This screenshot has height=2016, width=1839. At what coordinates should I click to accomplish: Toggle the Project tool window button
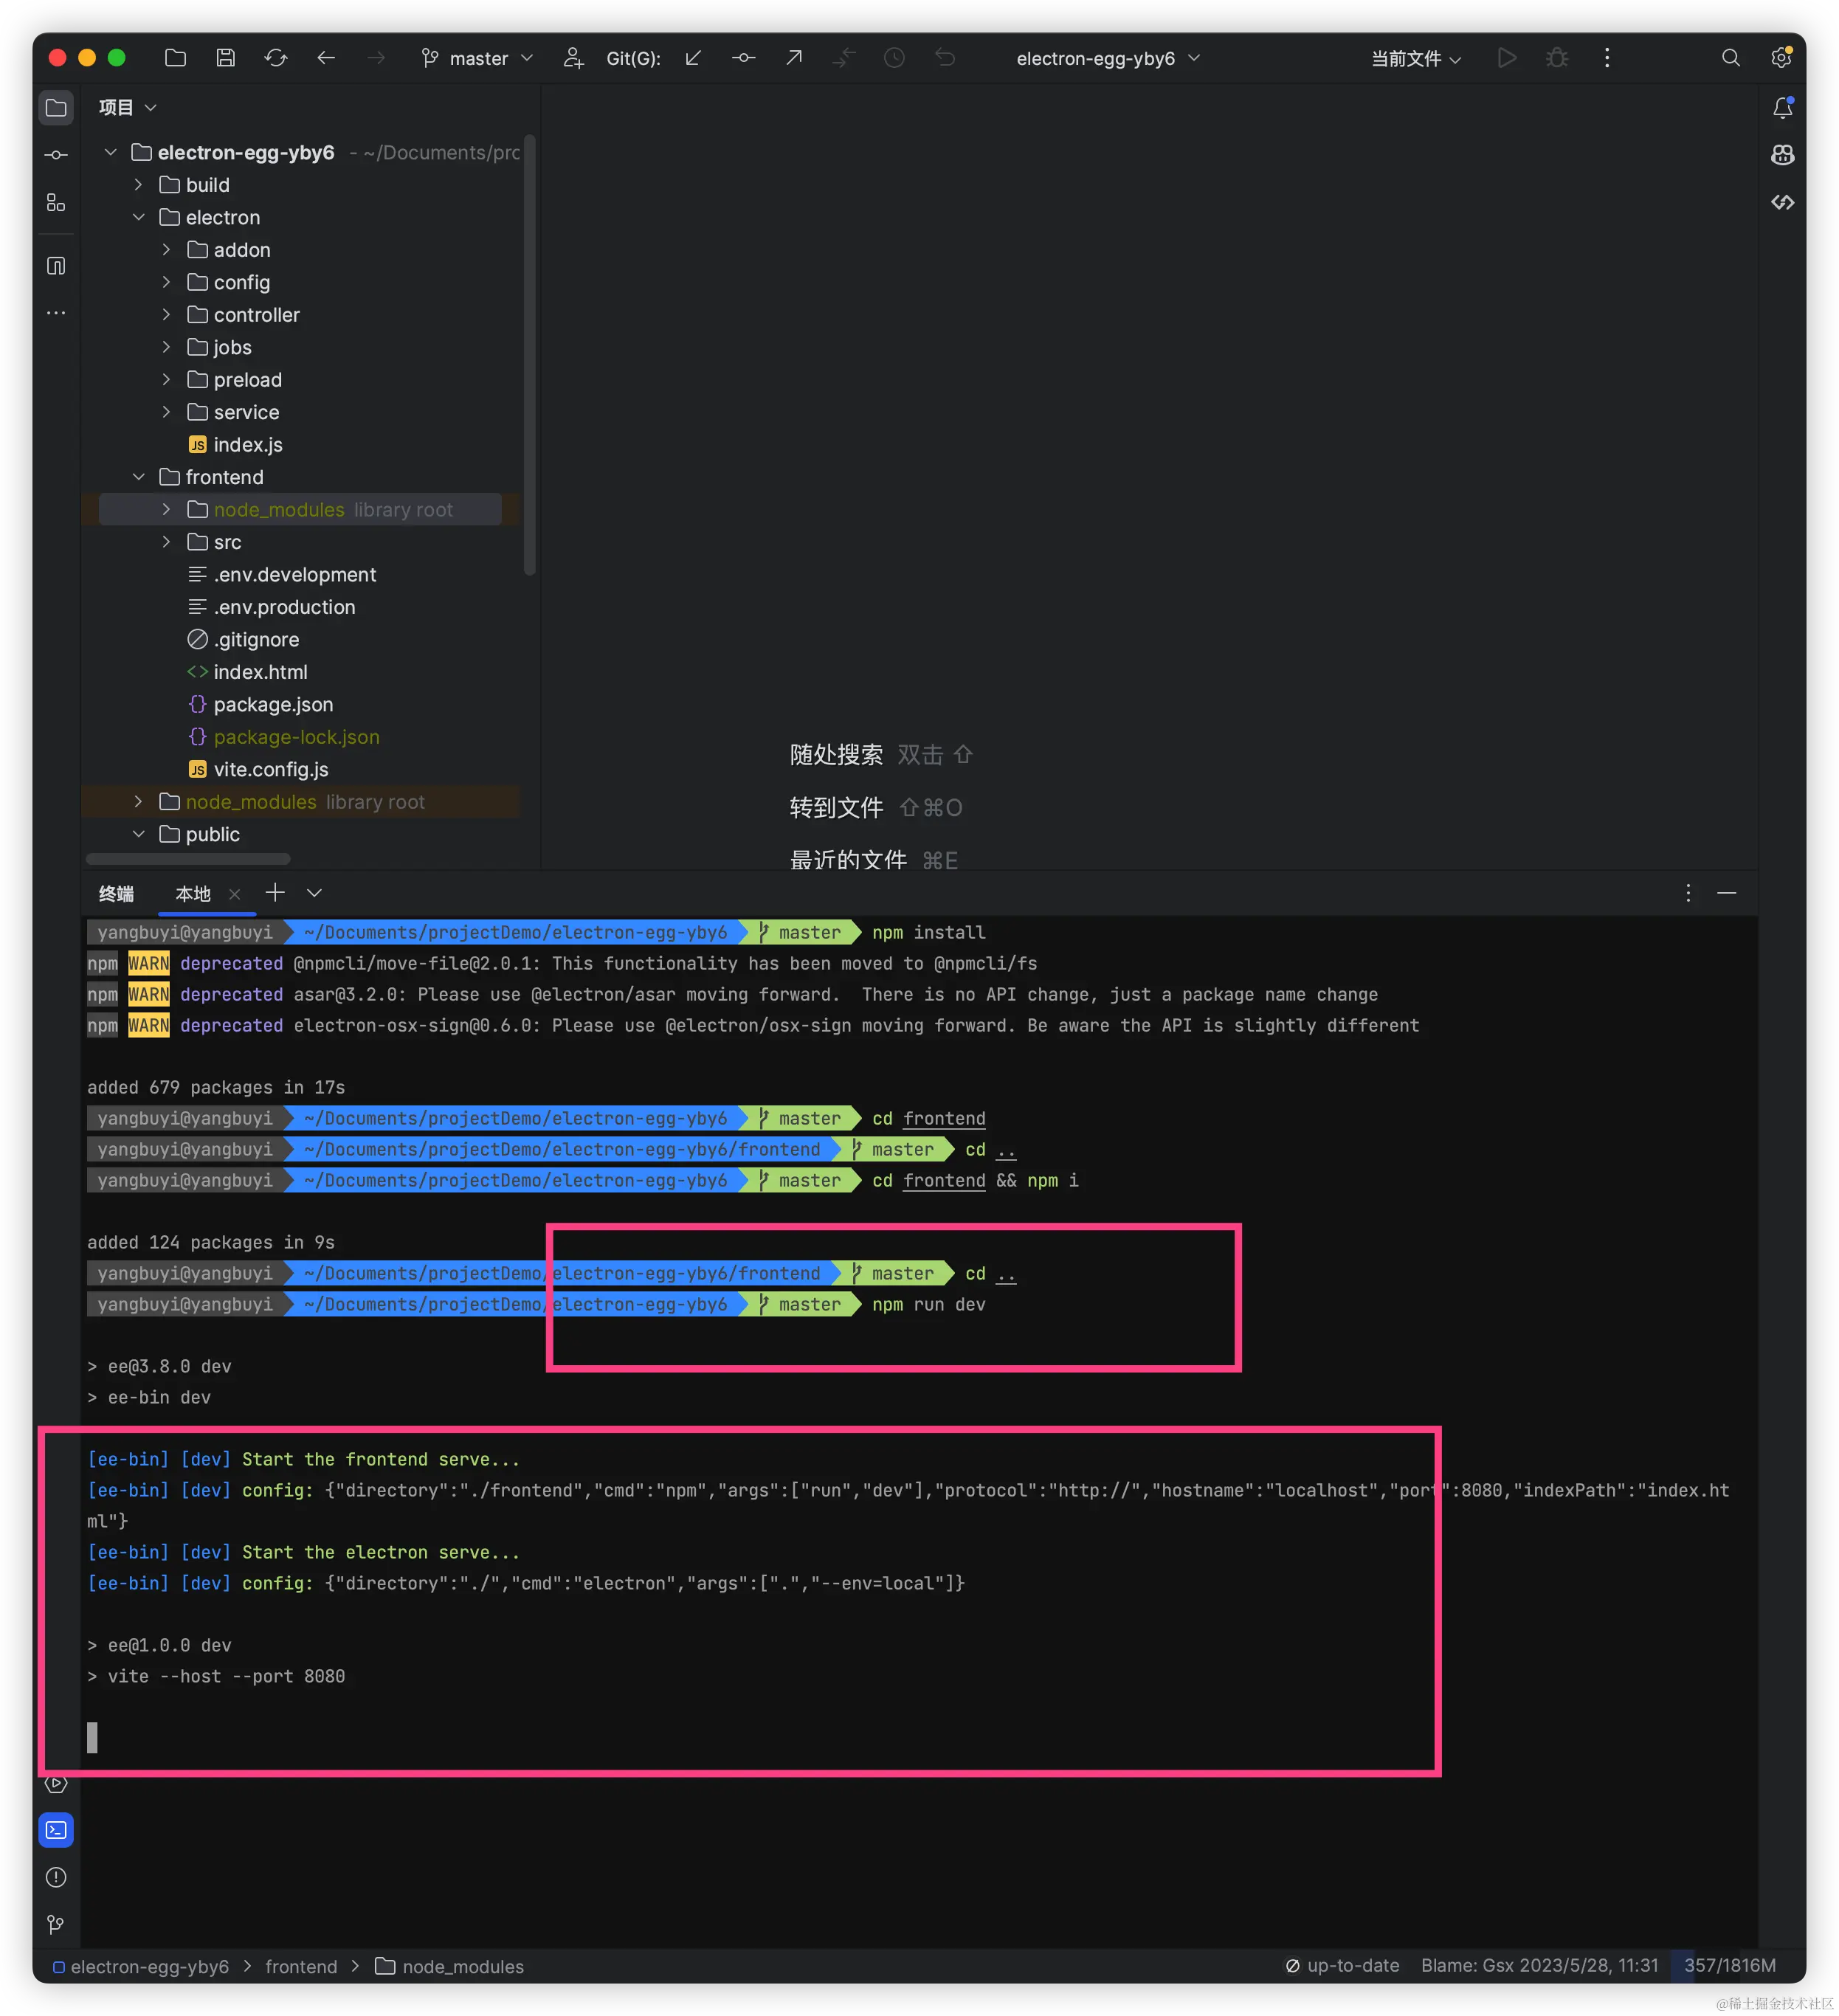coord(56,108)
